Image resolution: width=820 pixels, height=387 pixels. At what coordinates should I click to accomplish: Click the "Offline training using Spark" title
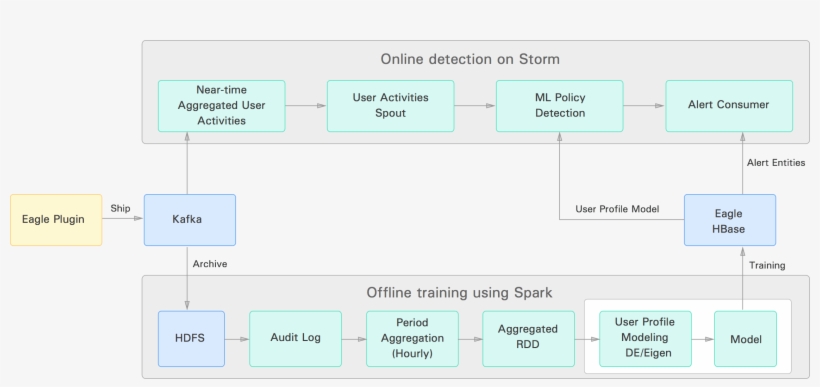point(459,292)
